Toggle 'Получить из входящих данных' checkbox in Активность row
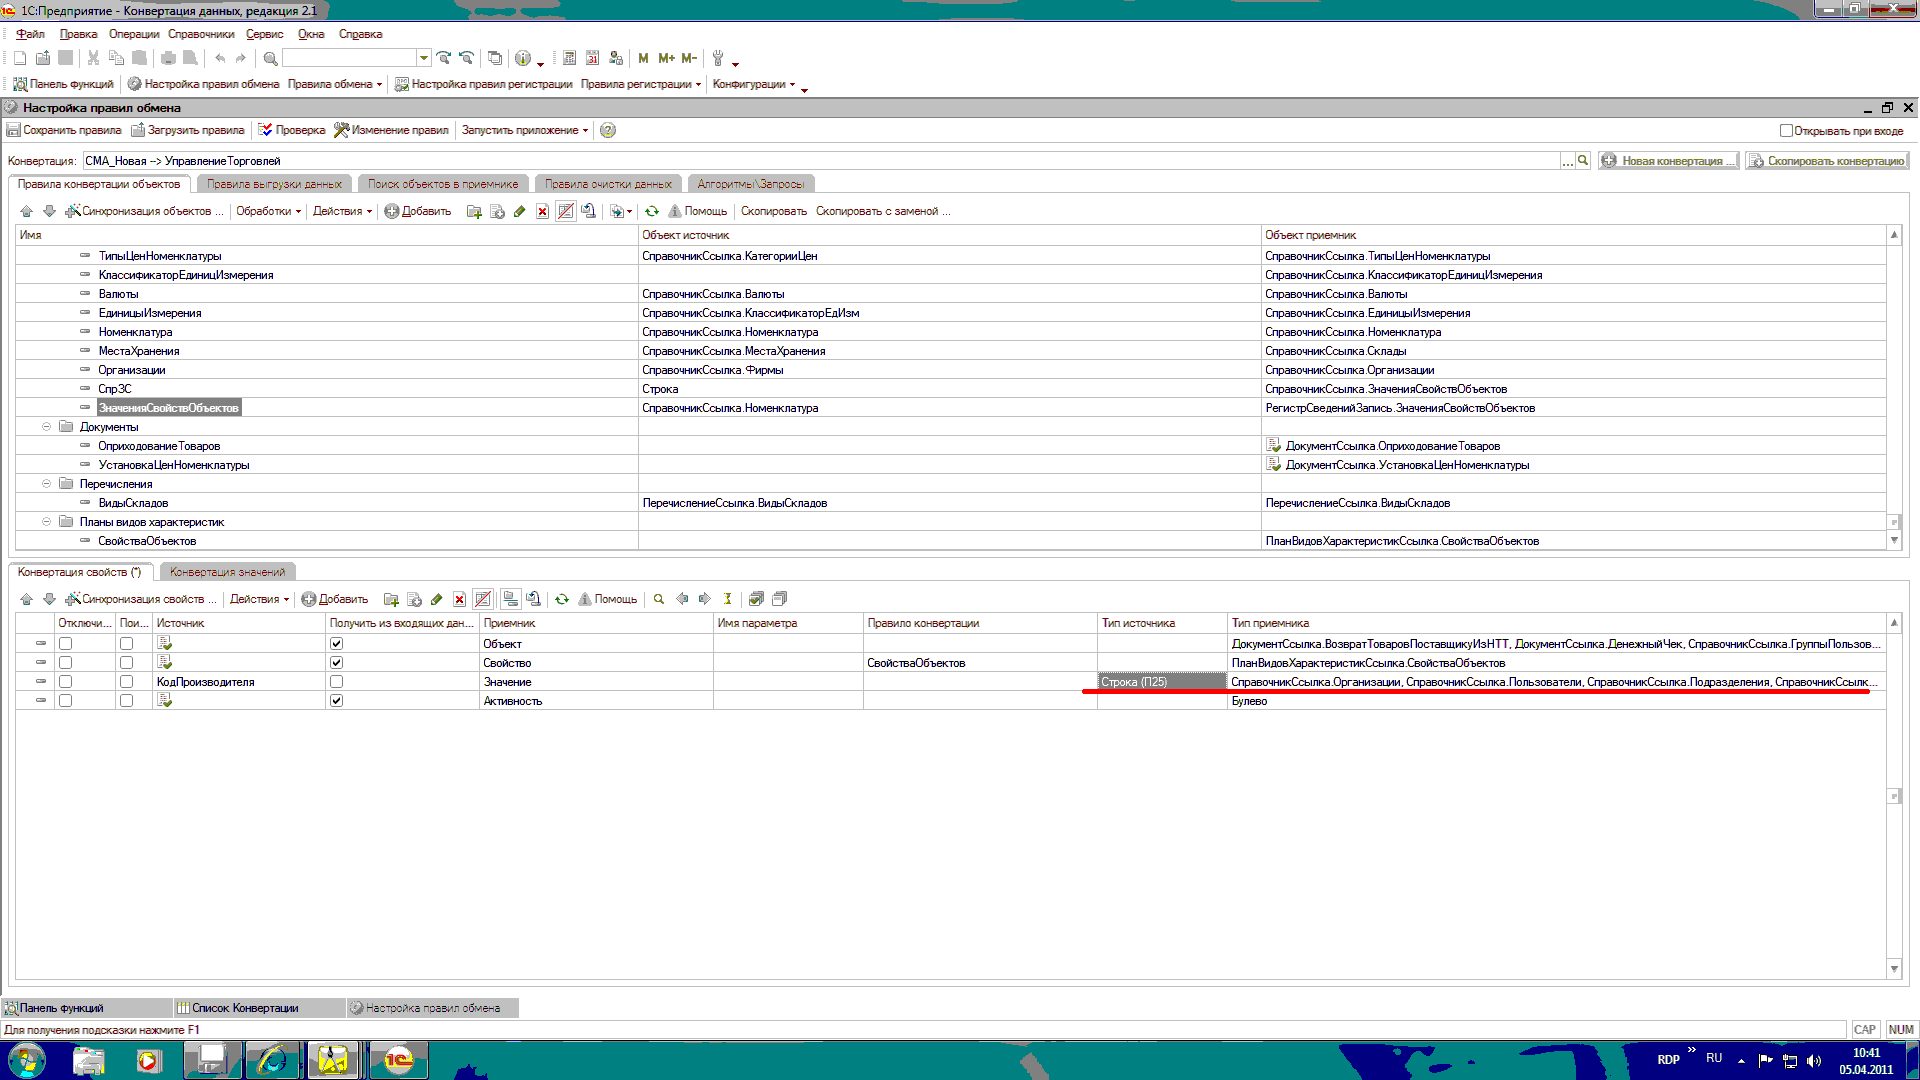The image size is (1920, 1080). [336, 701]
